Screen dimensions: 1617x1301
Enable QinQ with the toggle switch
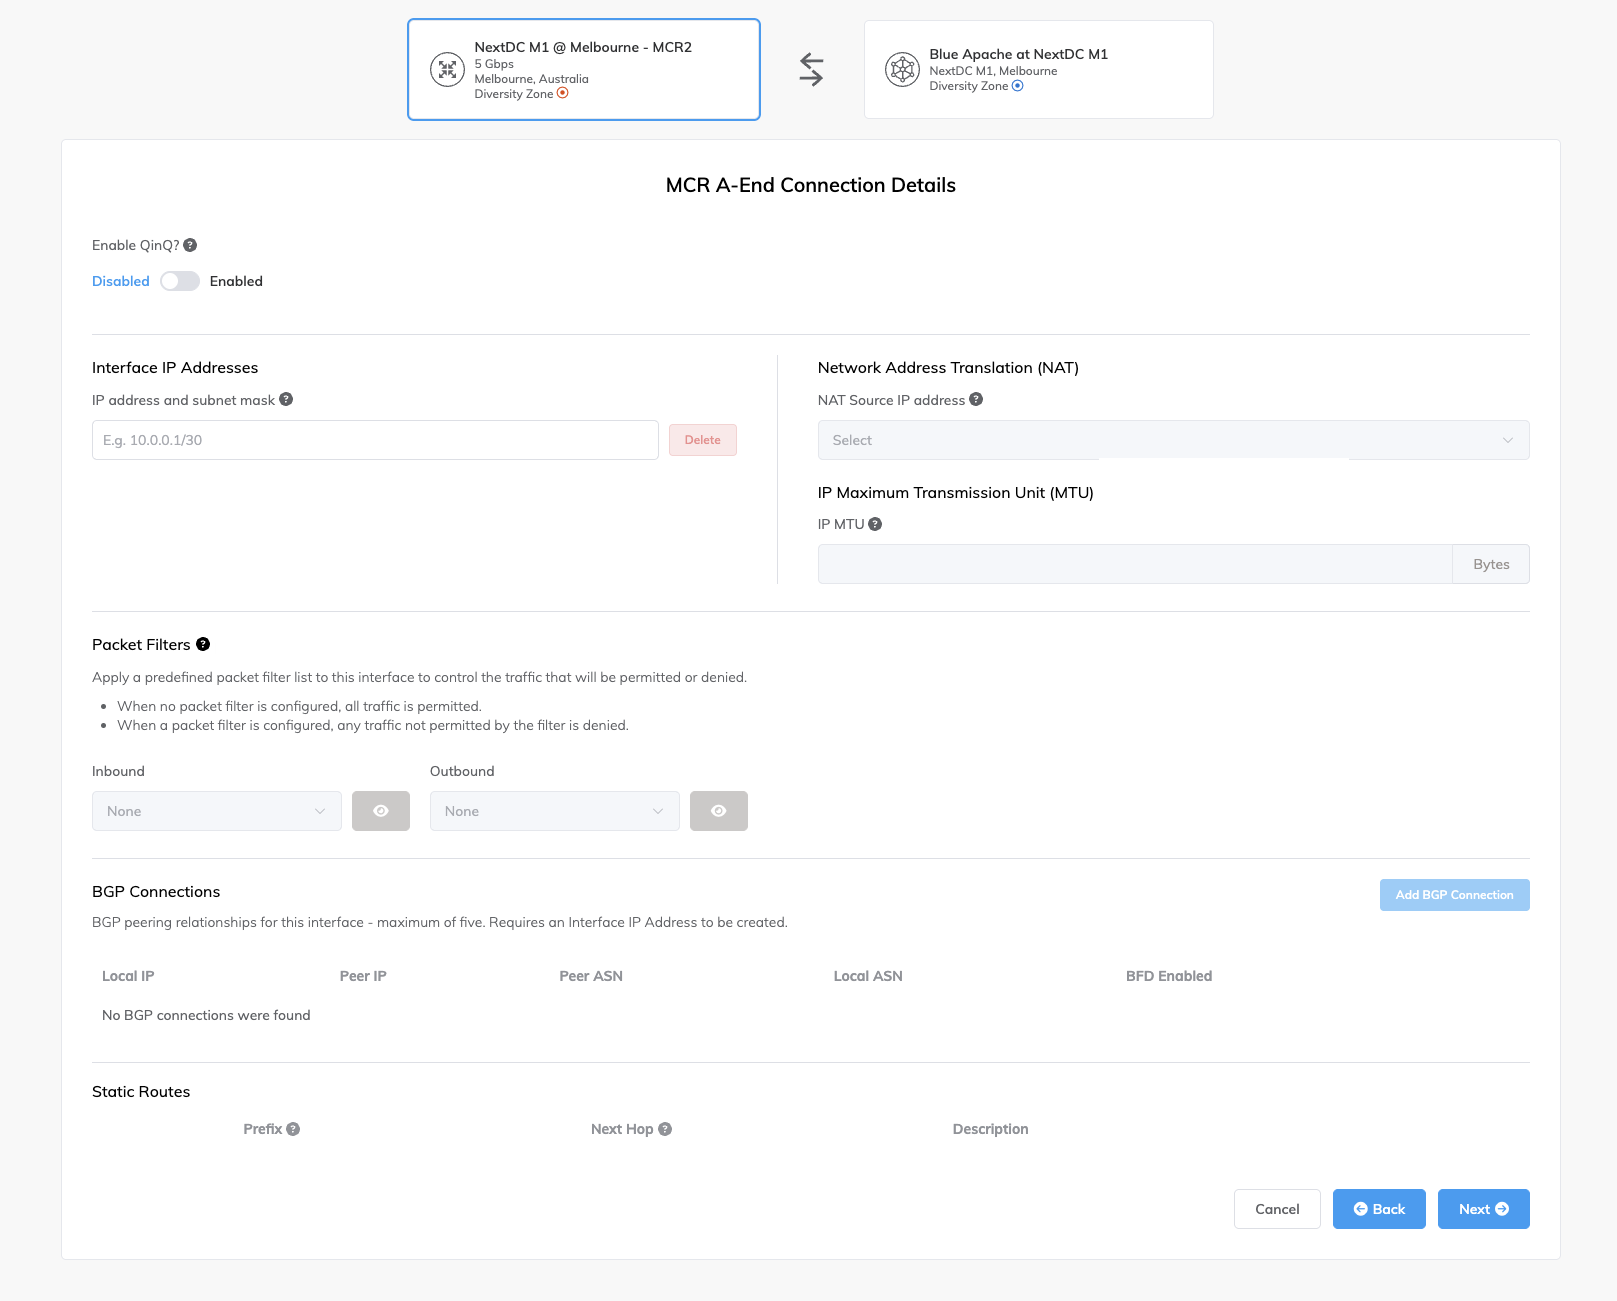click(180, 281)
